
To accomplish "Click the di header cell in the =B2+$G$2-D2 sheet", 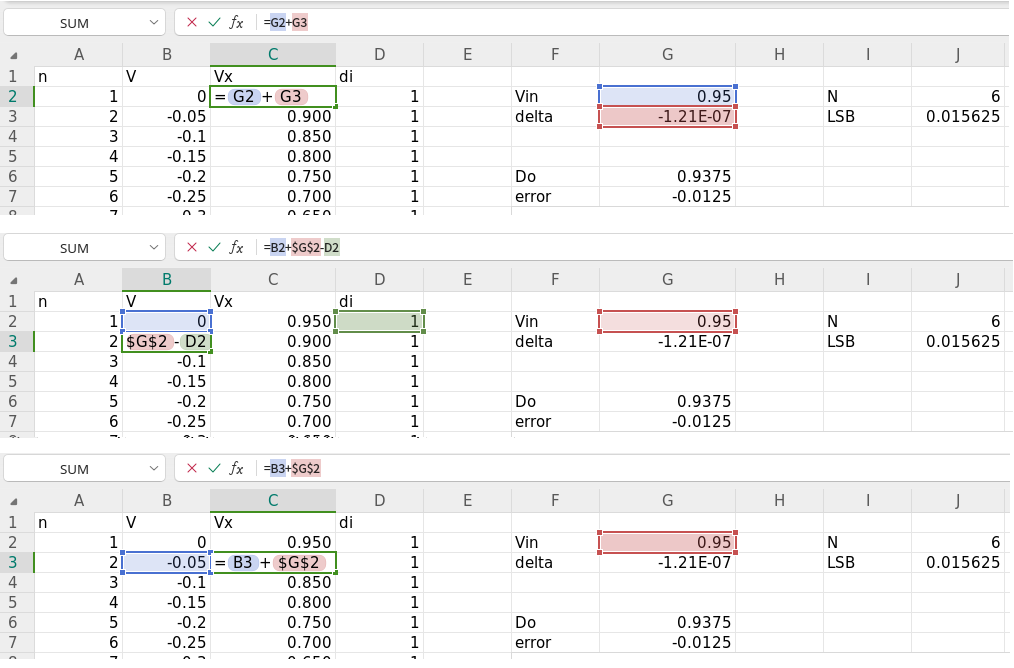I will pos(380,301).
